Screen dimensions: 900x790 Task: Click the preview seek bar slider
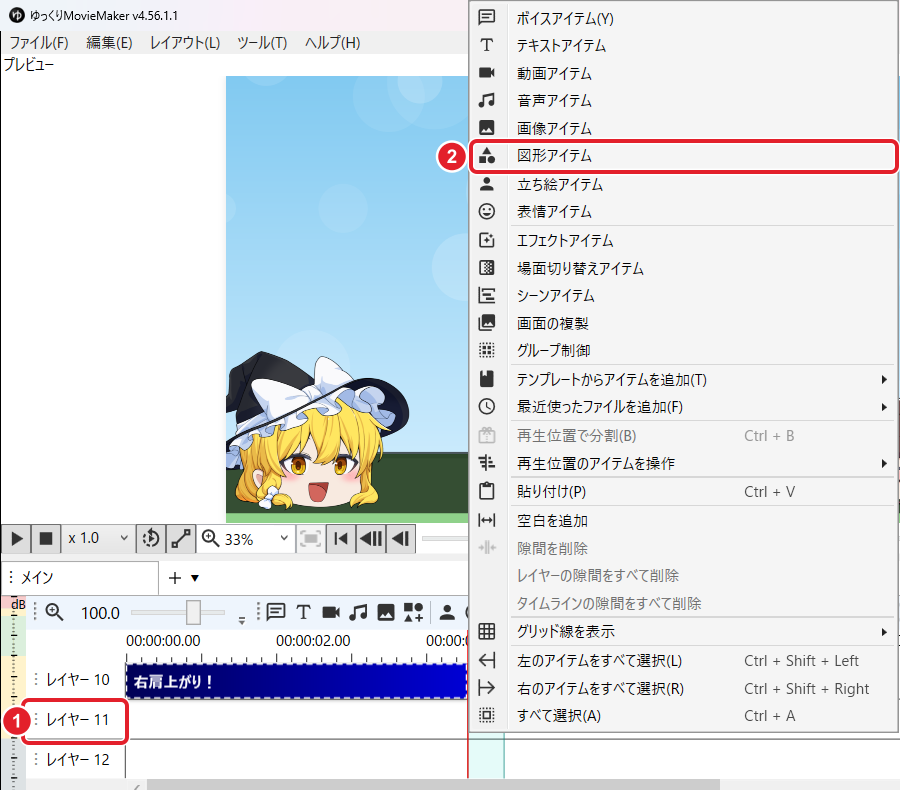tap(444, 539)
